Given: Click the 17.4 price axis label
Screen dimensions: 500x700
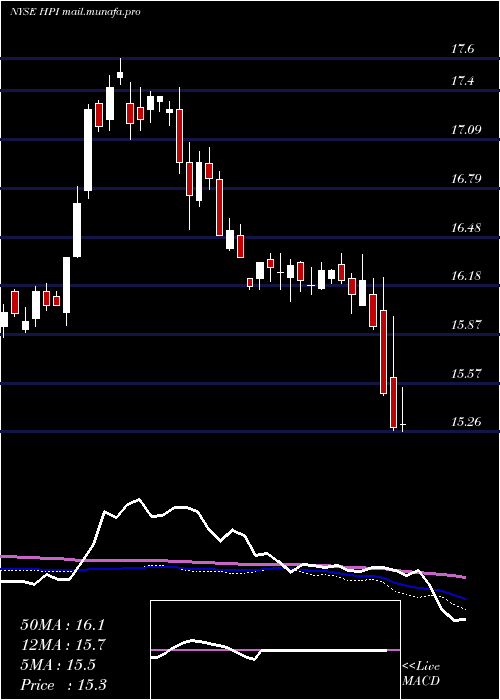Looking at the screenshot, I should click(463, 81).
